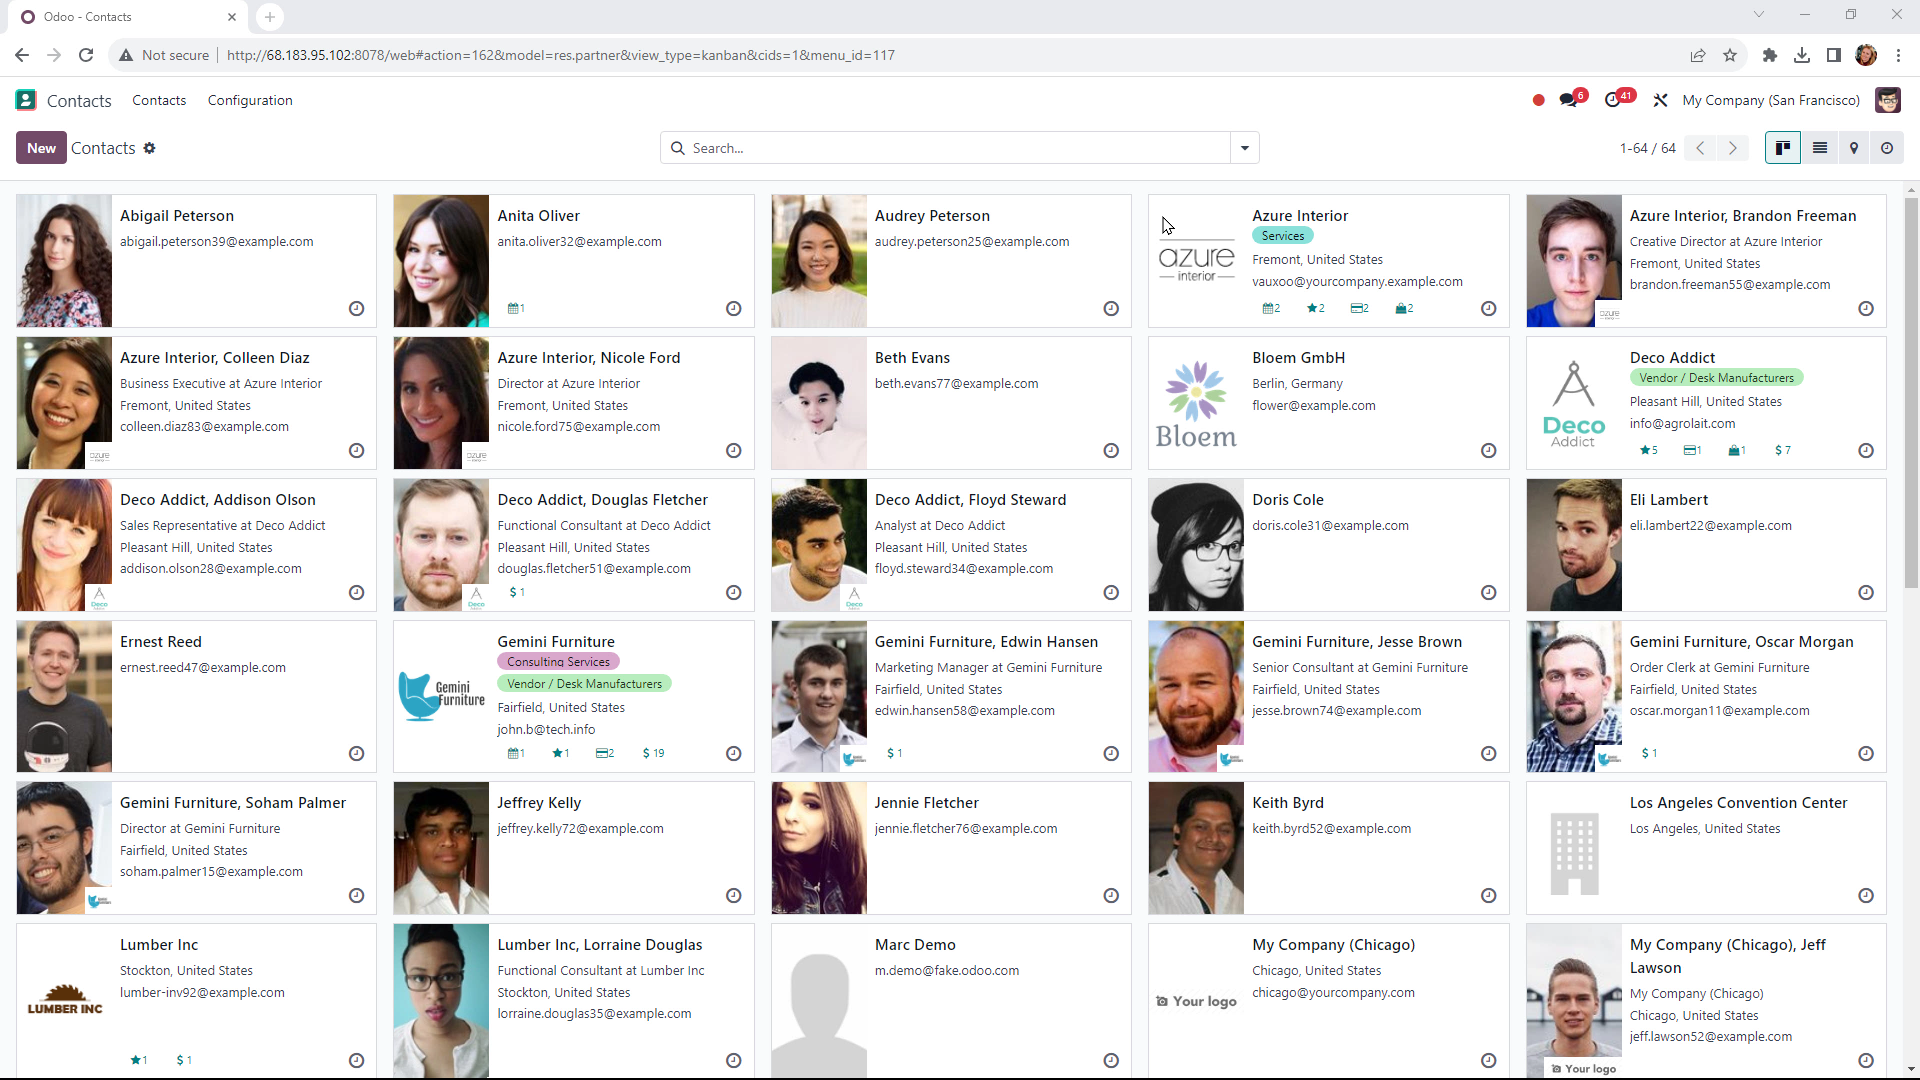Open Eli Lambert contact name
The height and width of the screenshot is (1080, 1920).
[1668, 500]
